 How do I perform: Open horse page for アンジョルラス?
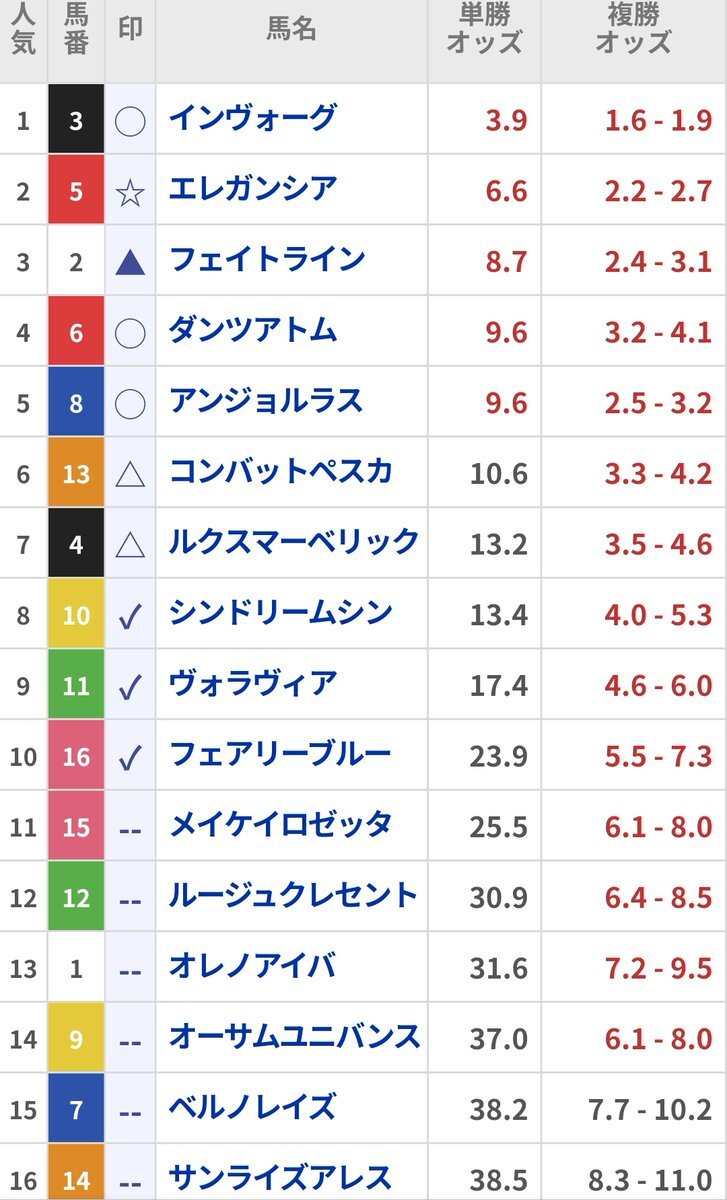coord(265,401)
